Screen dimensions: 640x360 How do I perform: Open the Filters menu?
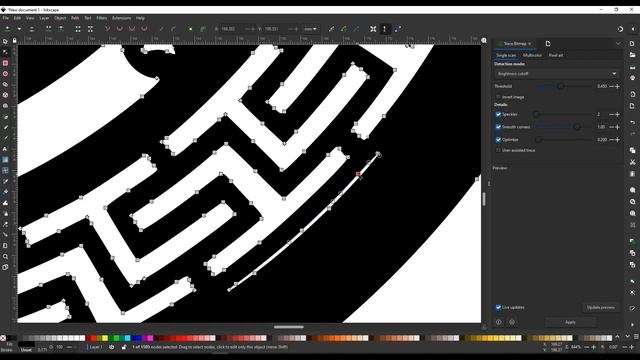pos(102,18)
